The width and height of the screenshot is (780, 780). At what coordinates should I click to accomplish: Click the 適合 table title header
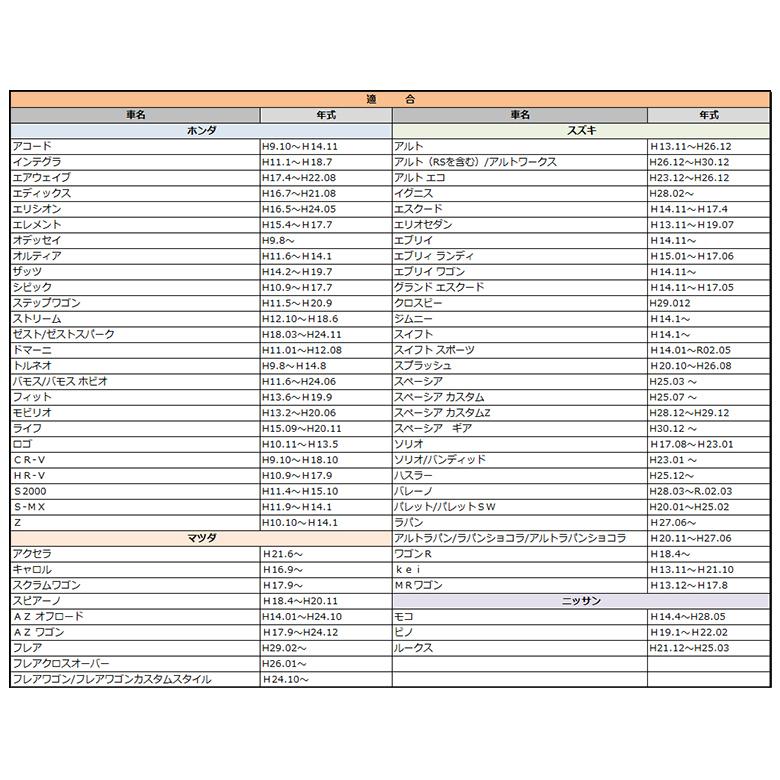tap(390, 99)
